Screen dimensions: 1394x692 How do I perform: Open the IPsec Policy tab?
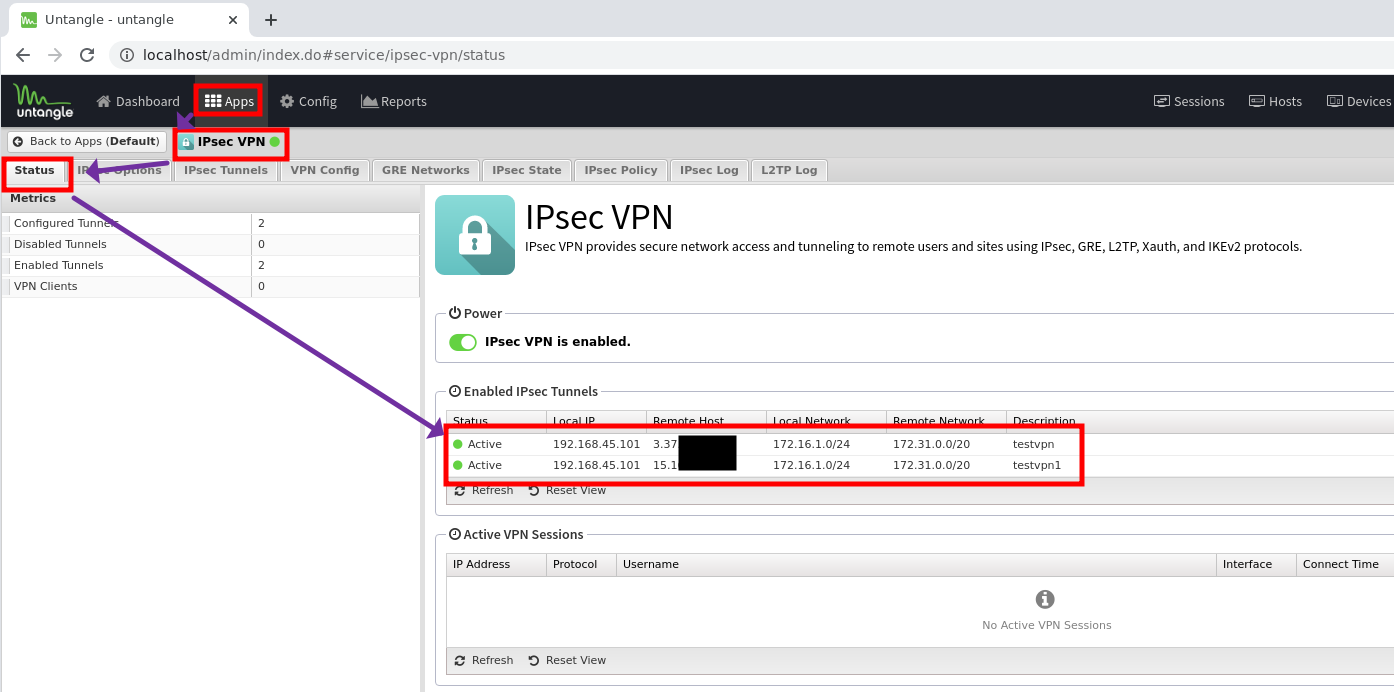click(621, 170)
